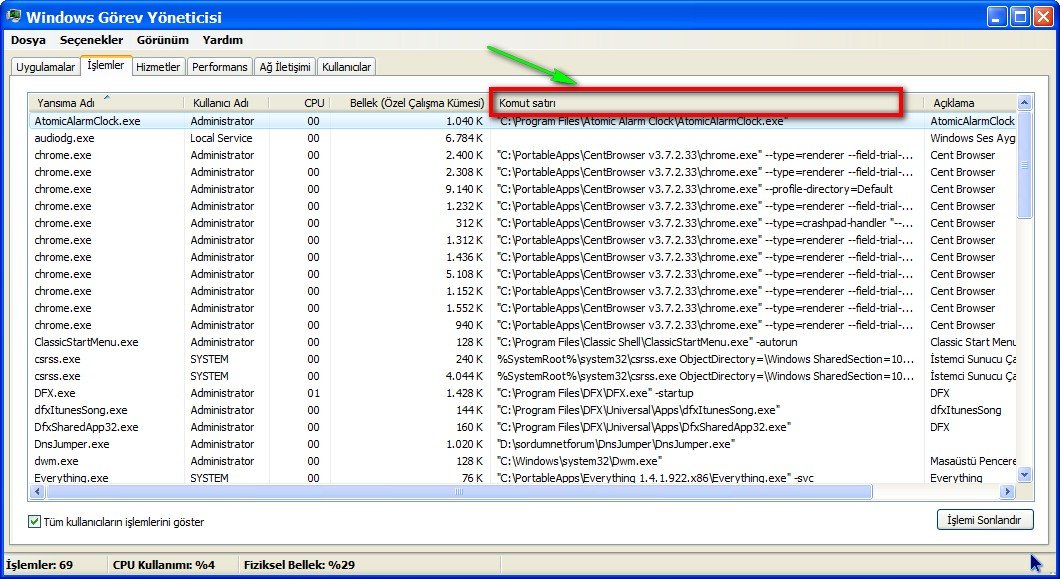The height and width of the screenshot is (579, 1060).
Task: Click the vertical scrollbar thumb
Action: point(1024,165)
